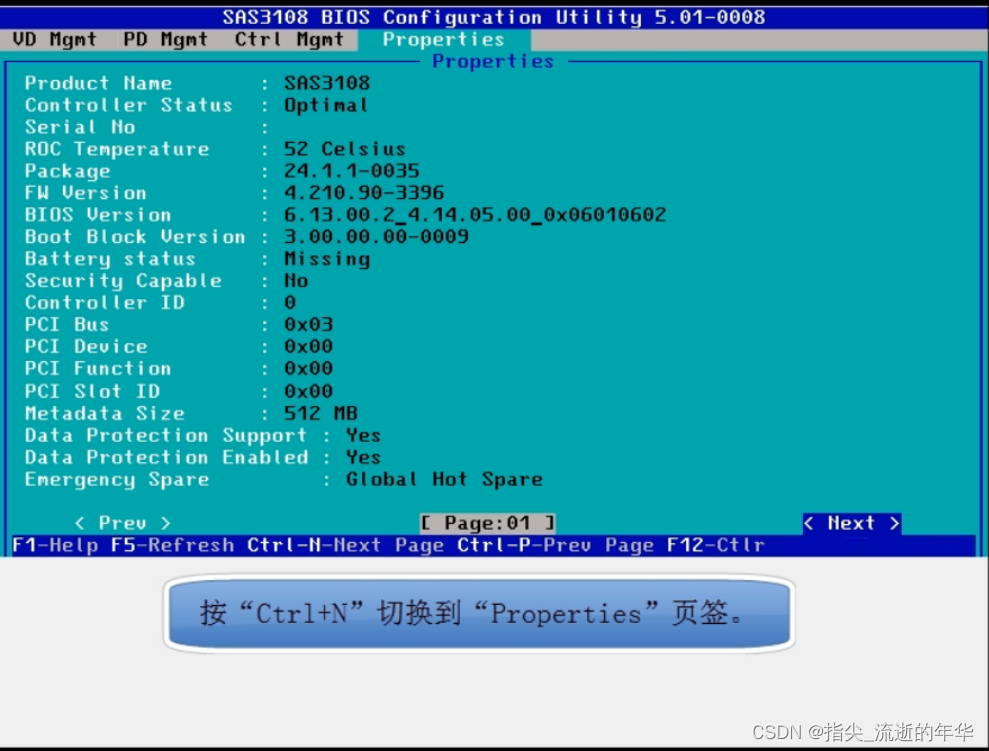Open the PD Mgmt tab
Image resolution: width=989 pixels, height=751 pixels.
(165, 40)
